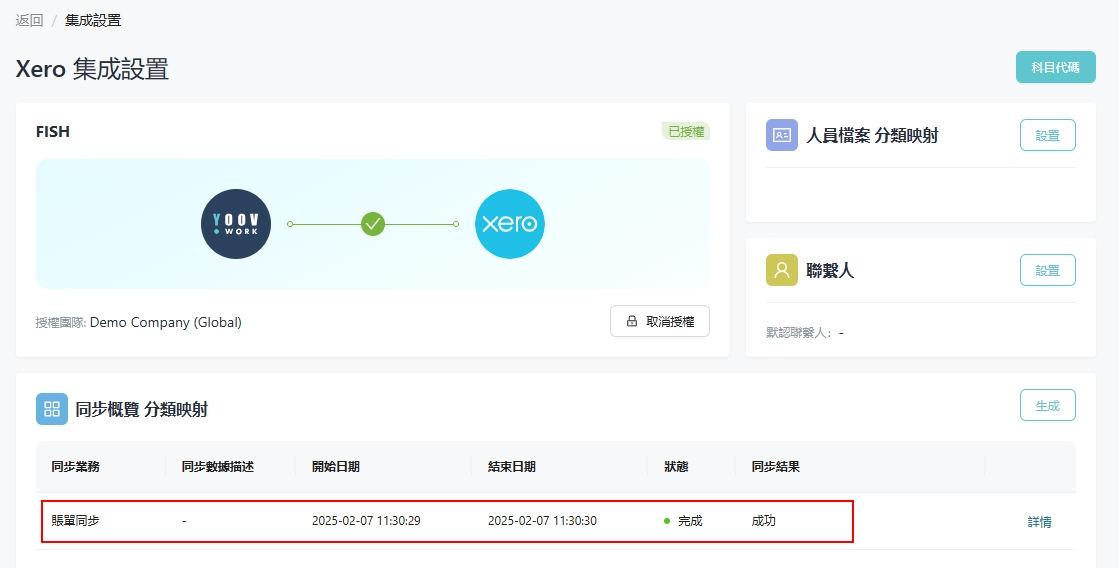Viewport: 1119px width, 568px height.
Task: Click the 人員檔案 ID card icon
Action: pos(781,135)
